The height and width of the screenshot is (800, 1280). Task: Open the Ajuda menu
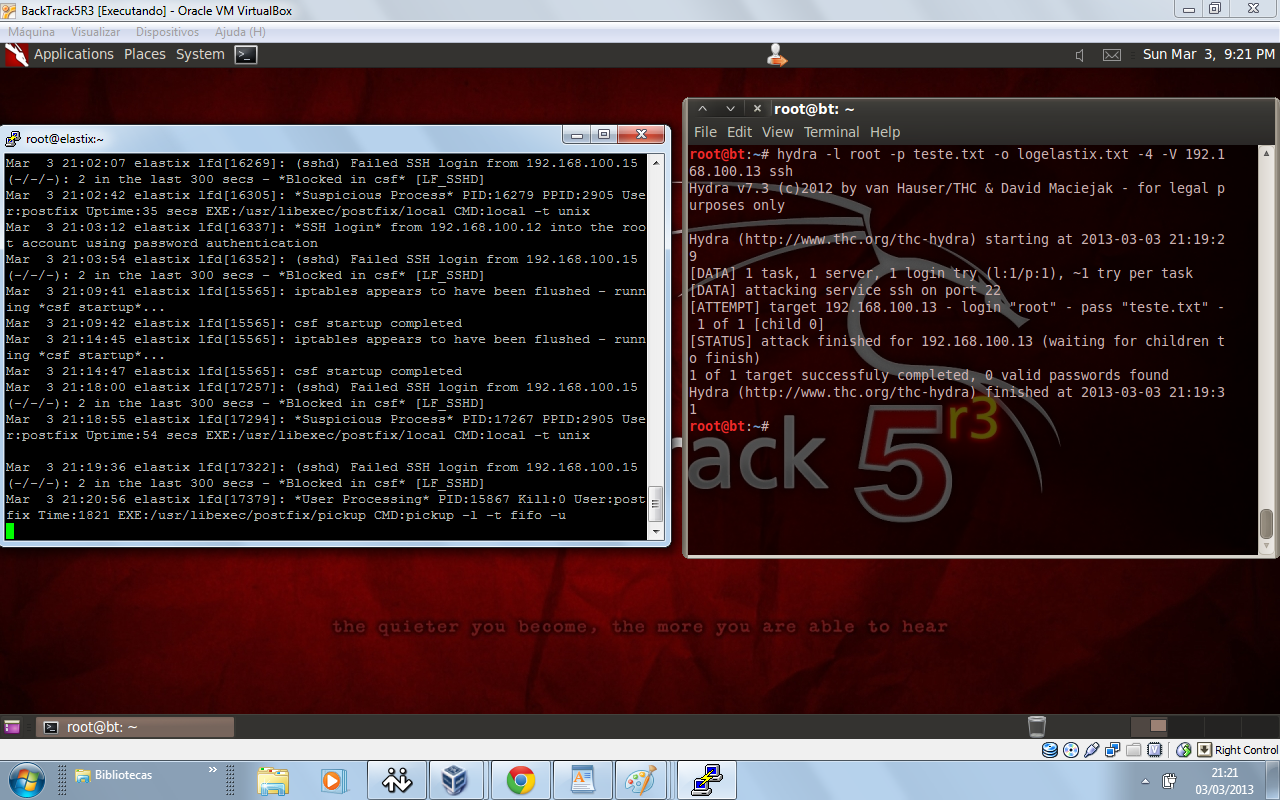[240, 32]
